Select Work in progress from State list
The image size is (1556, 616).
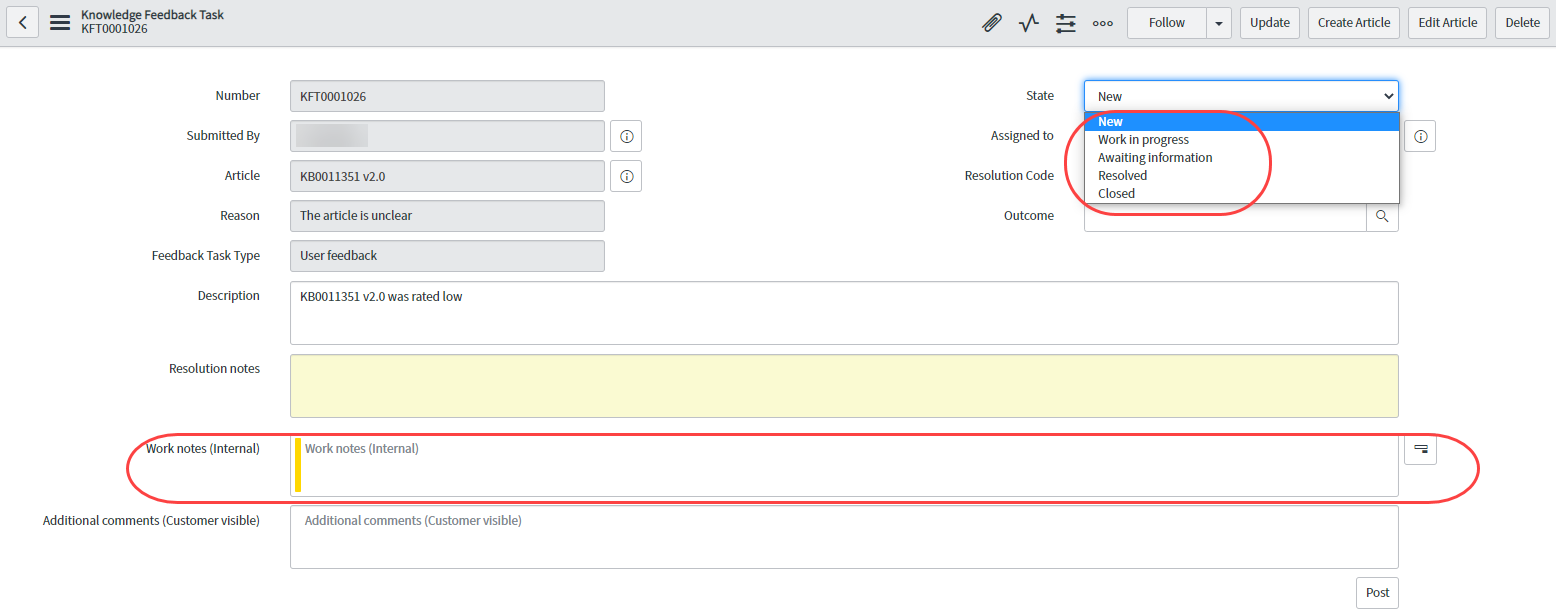[1143, 139]
